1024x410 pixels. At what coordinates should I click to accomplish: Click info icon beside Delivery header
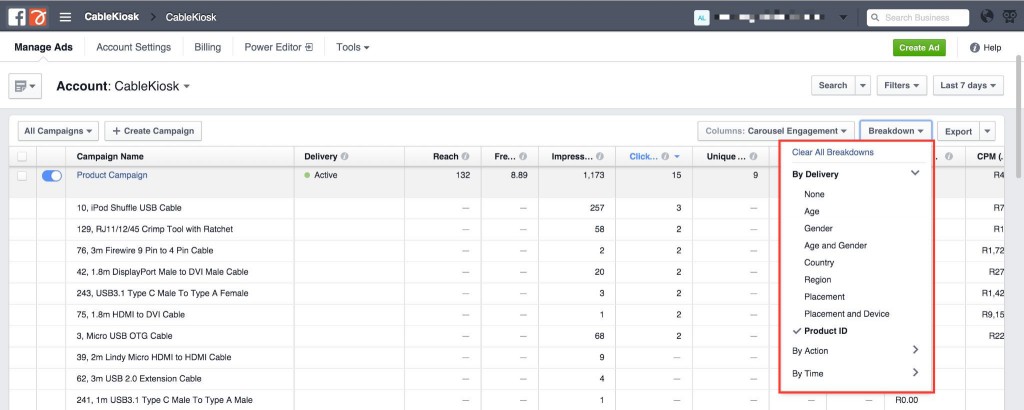click(344, 157)
